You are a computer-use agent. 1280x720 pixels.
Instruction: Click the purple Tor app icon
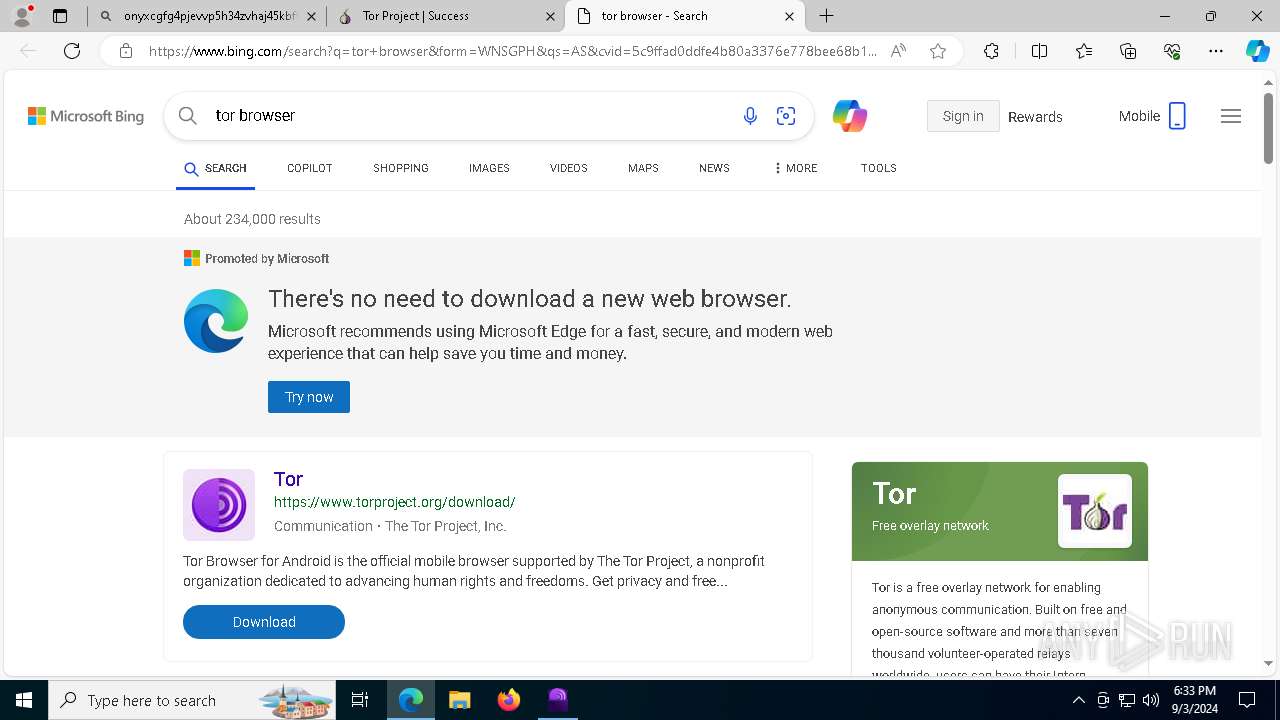pos(219,505)
